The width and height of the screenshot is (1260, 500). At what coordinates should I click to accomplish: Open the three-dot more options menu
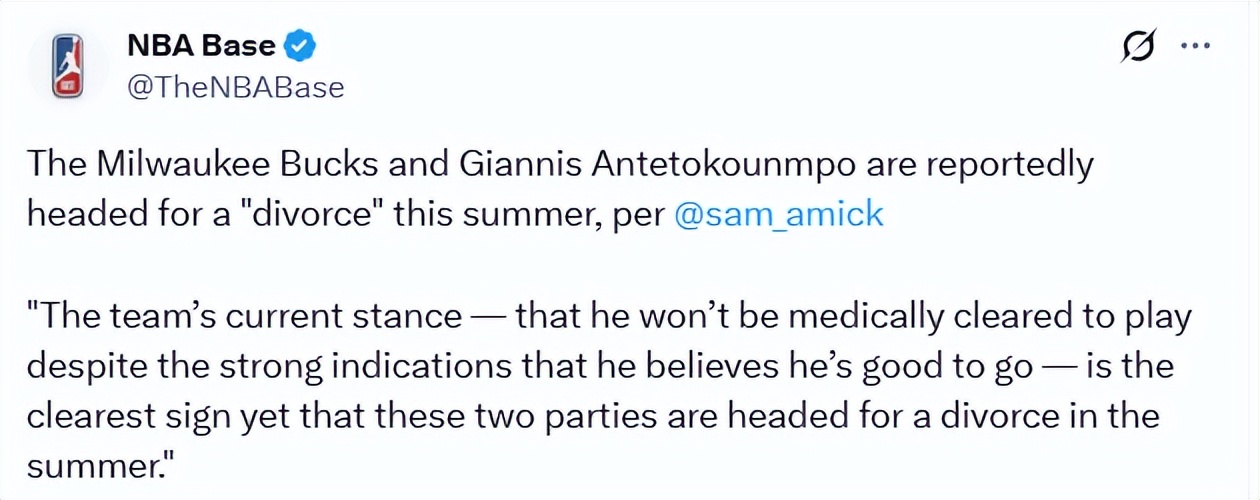(1196, 46)
